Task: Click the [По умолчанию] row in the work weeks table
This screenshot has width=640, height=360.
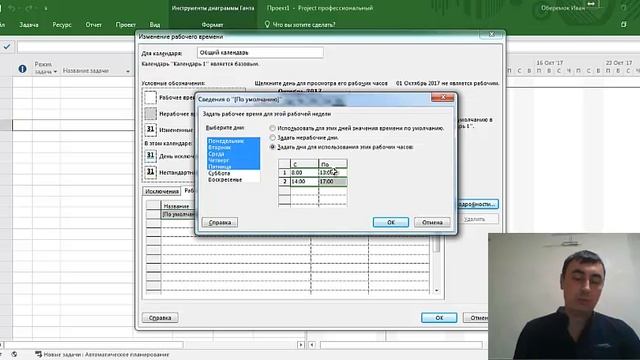Action: (x=178, y=214)
